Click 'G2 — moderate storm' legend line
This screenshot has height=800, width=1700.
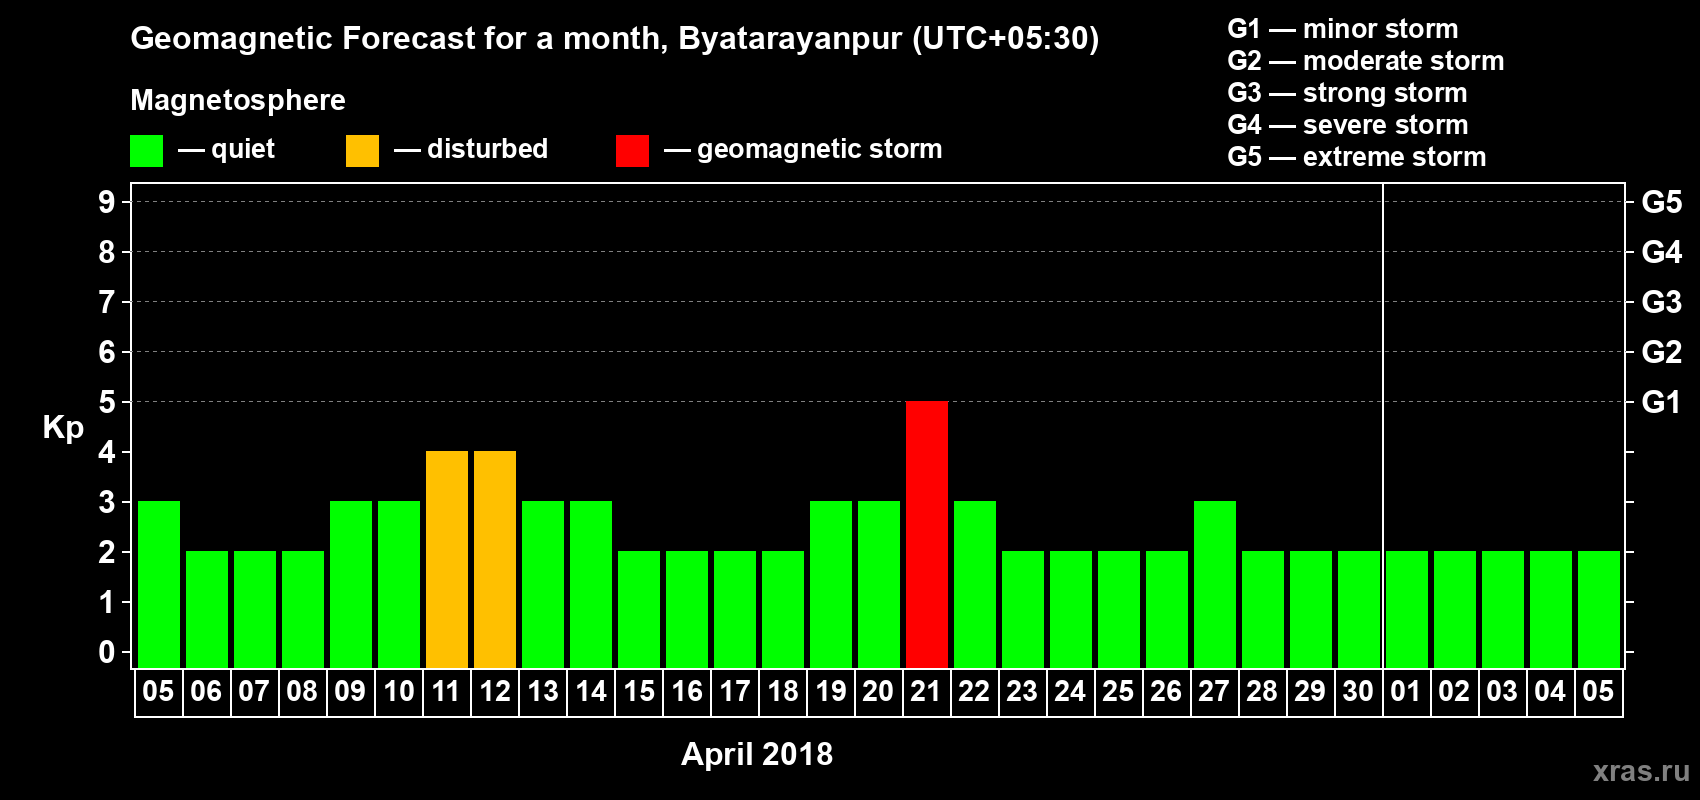(1366, 61)
